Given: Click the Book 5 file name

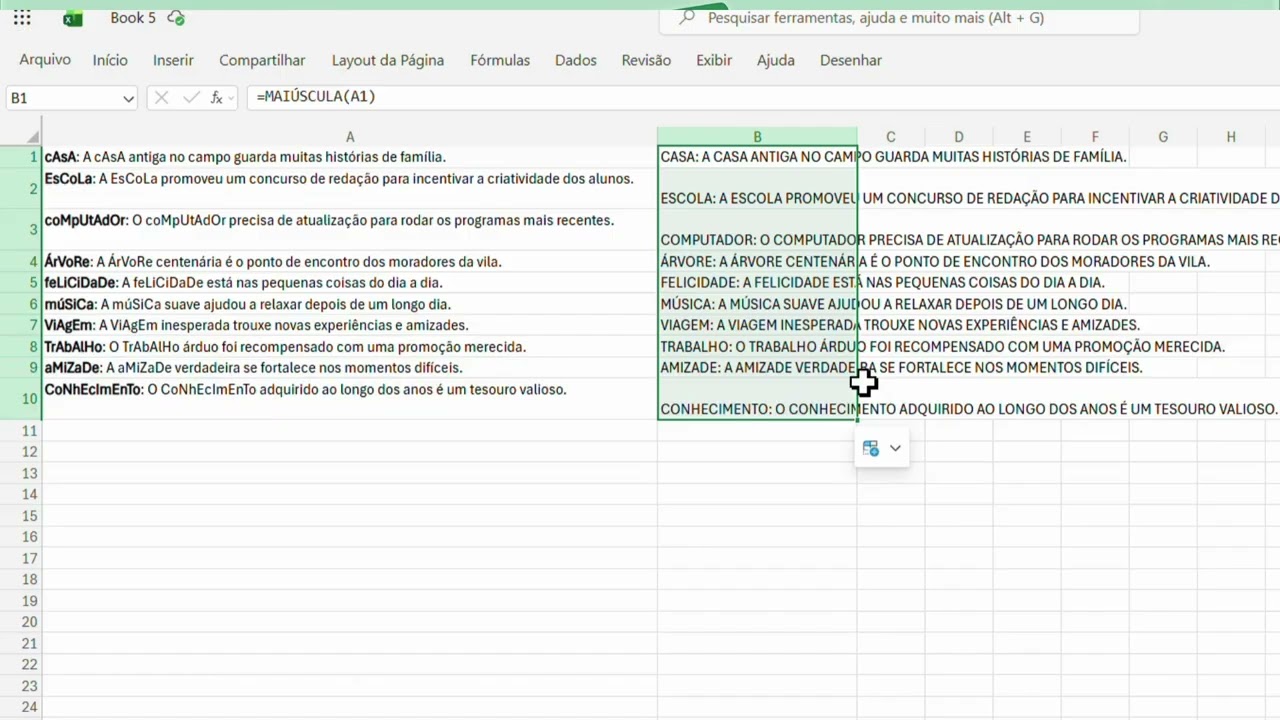Looking at the screenshot, I should [x=133, y=18].
